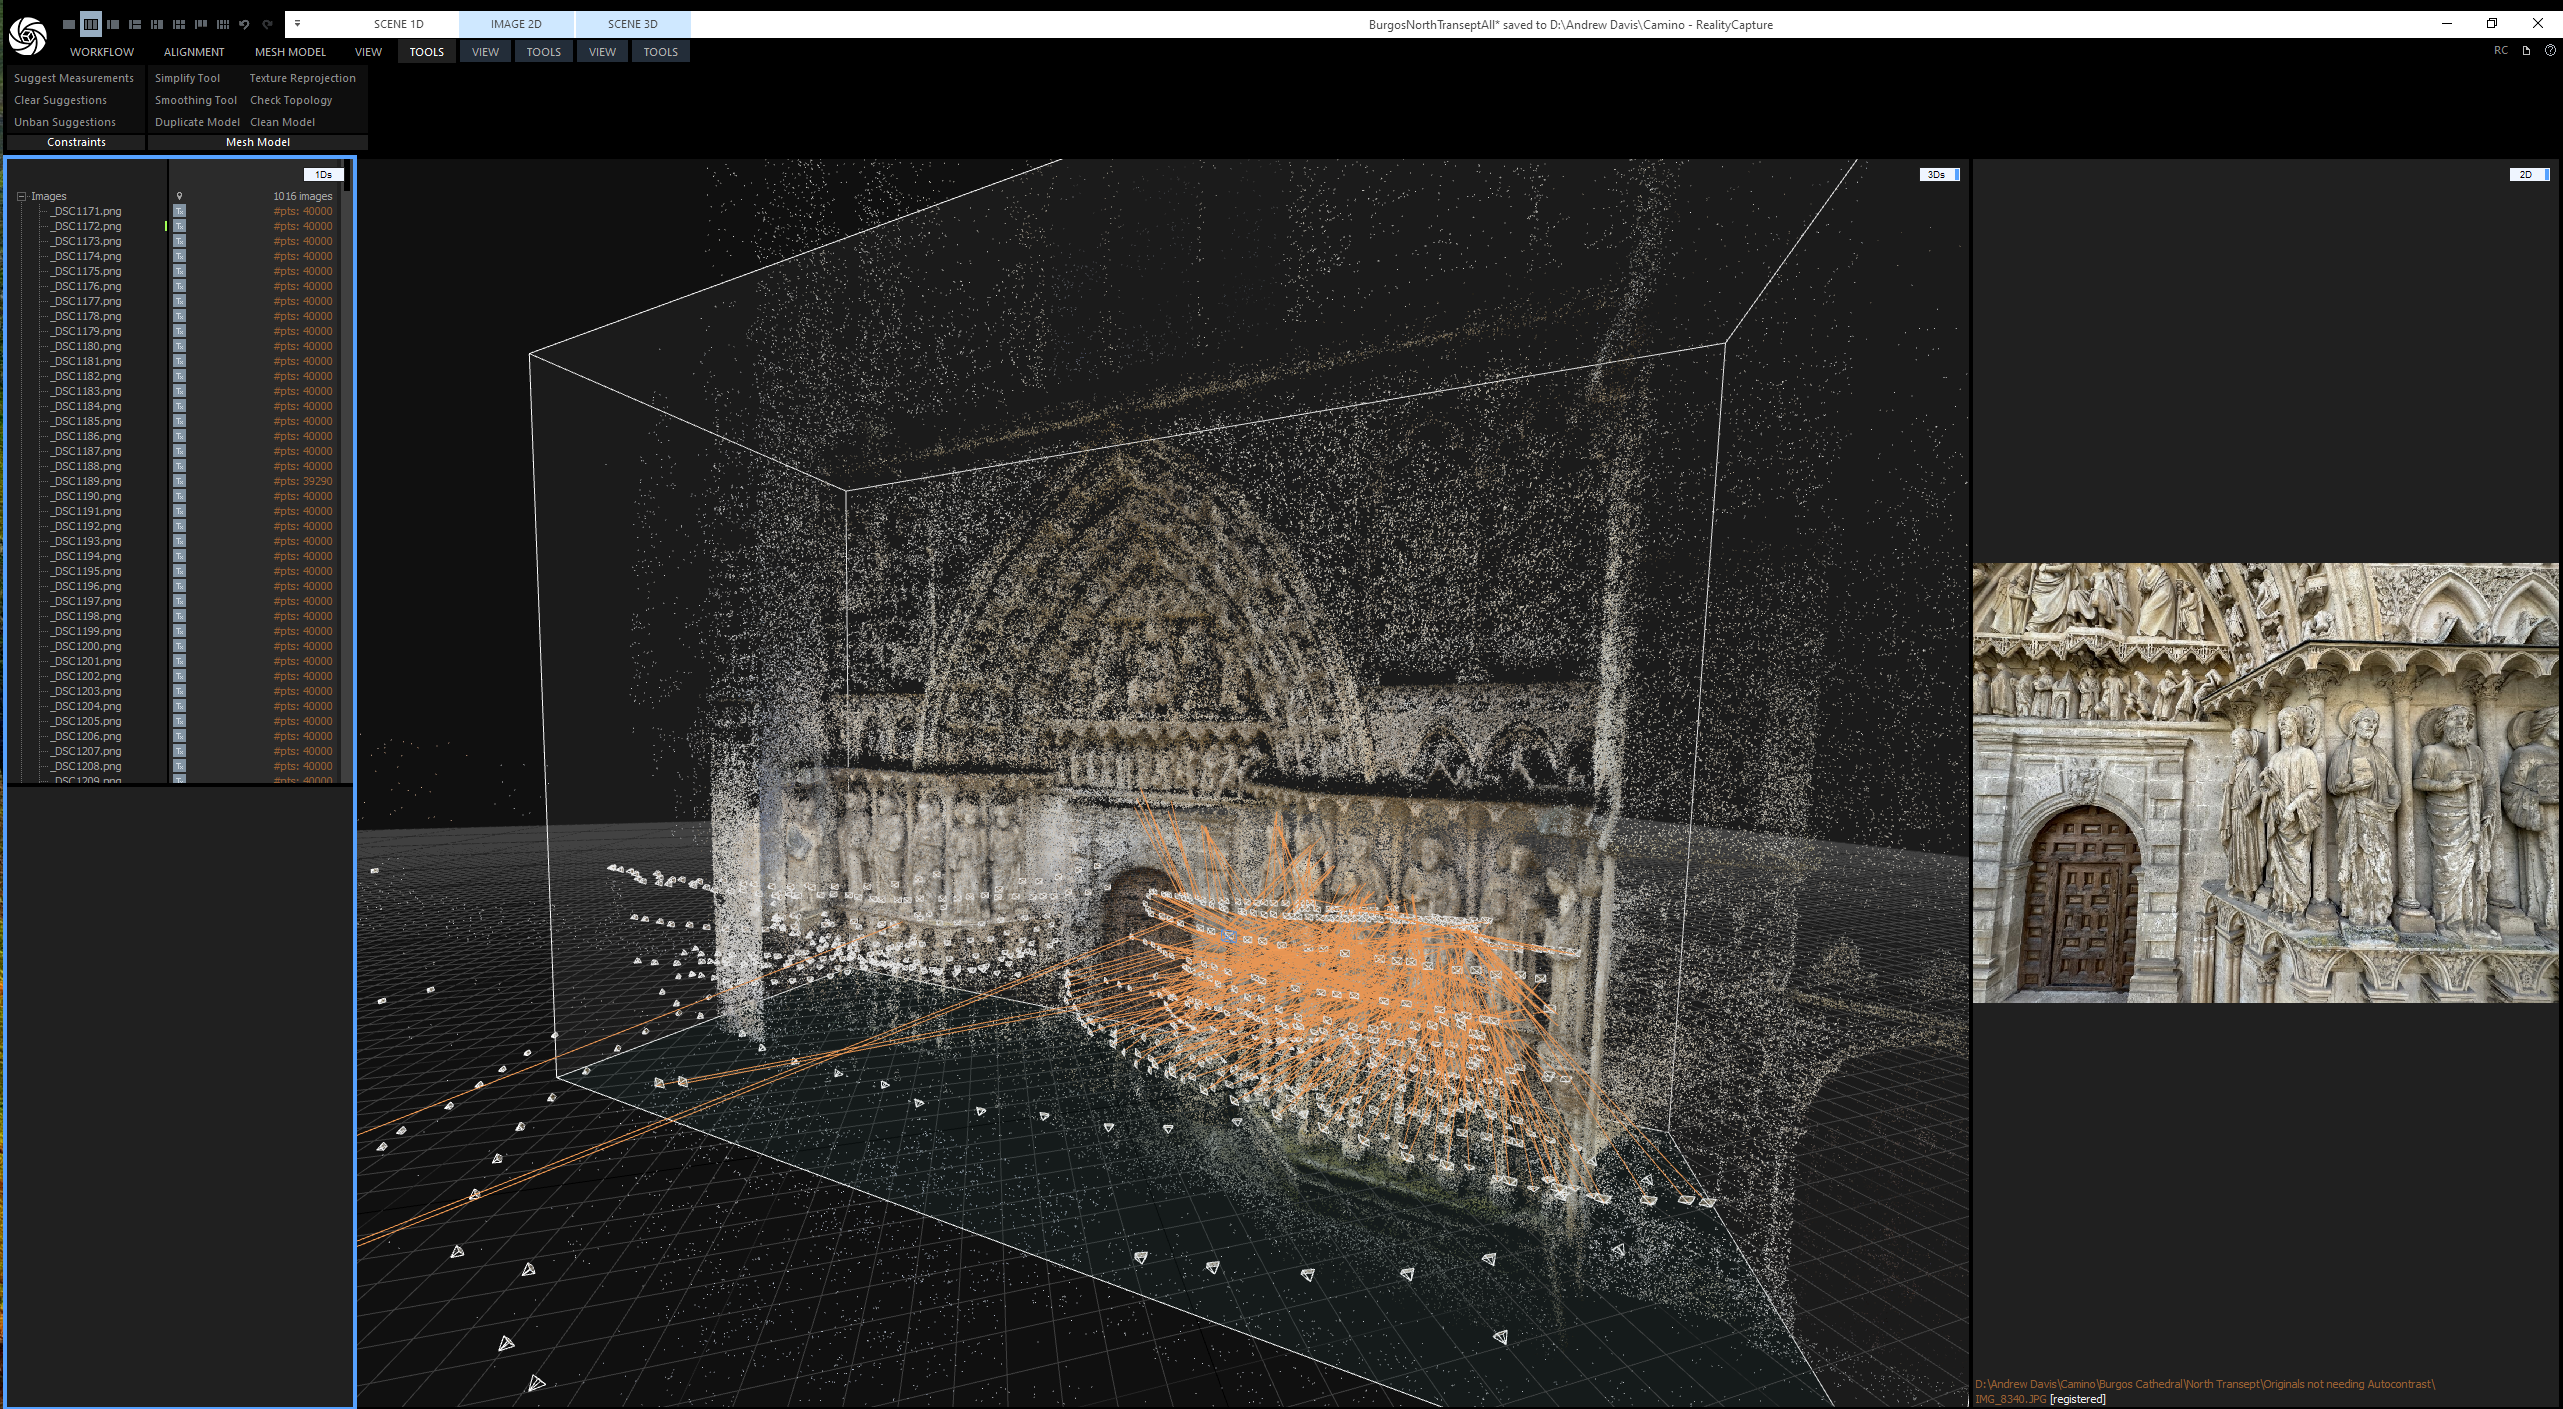Collapse the Images tree node

point(21,197)
